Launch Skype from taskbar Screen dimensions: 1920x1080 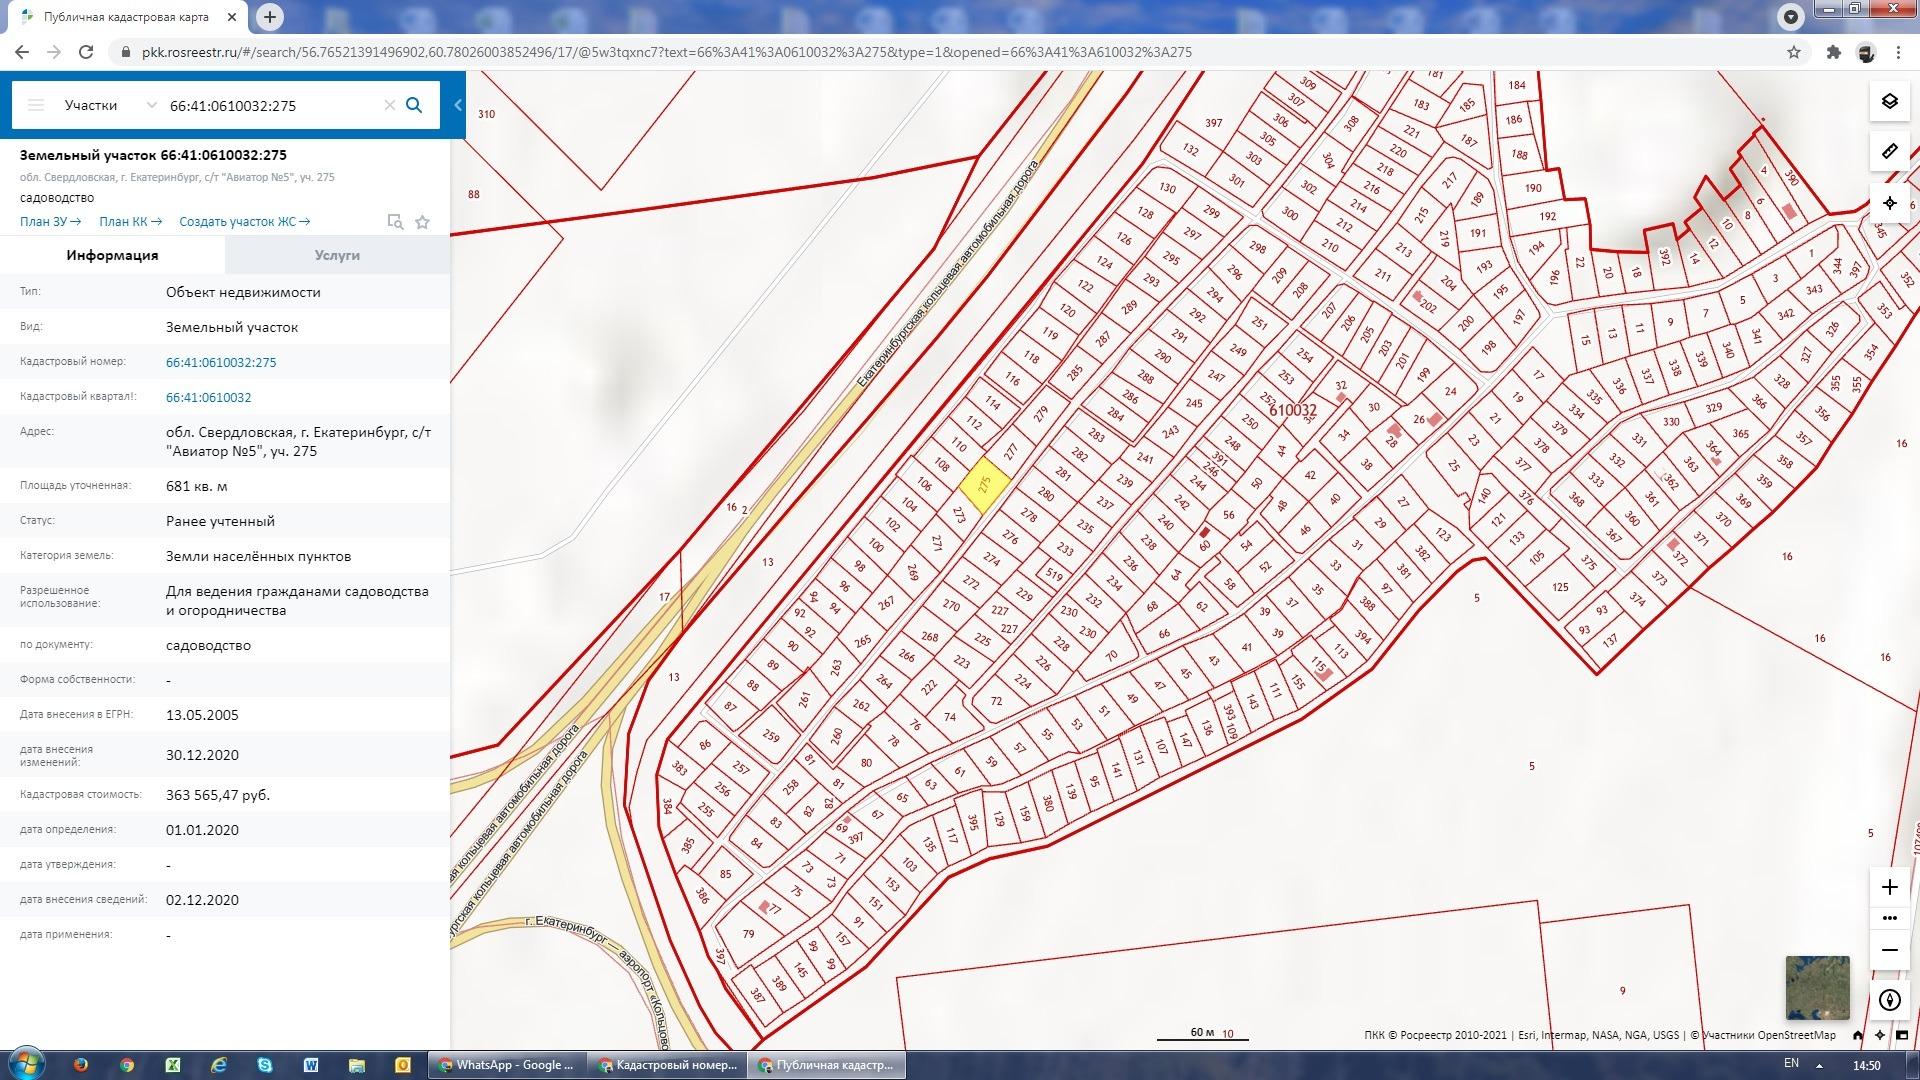(x=265, y=1065)
